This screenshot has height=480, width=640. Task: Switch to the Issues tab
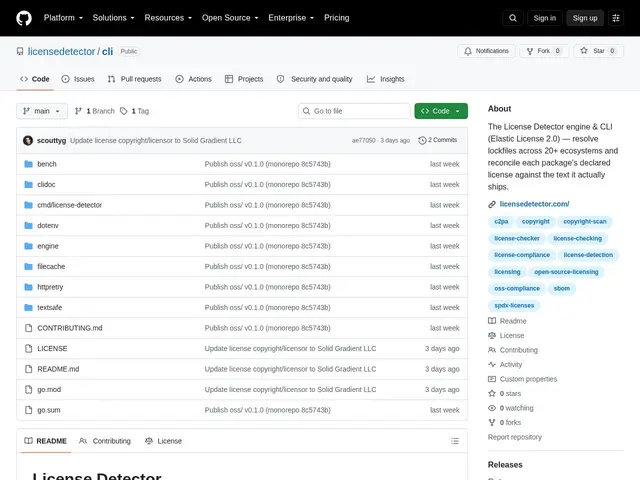click(78, 79)
